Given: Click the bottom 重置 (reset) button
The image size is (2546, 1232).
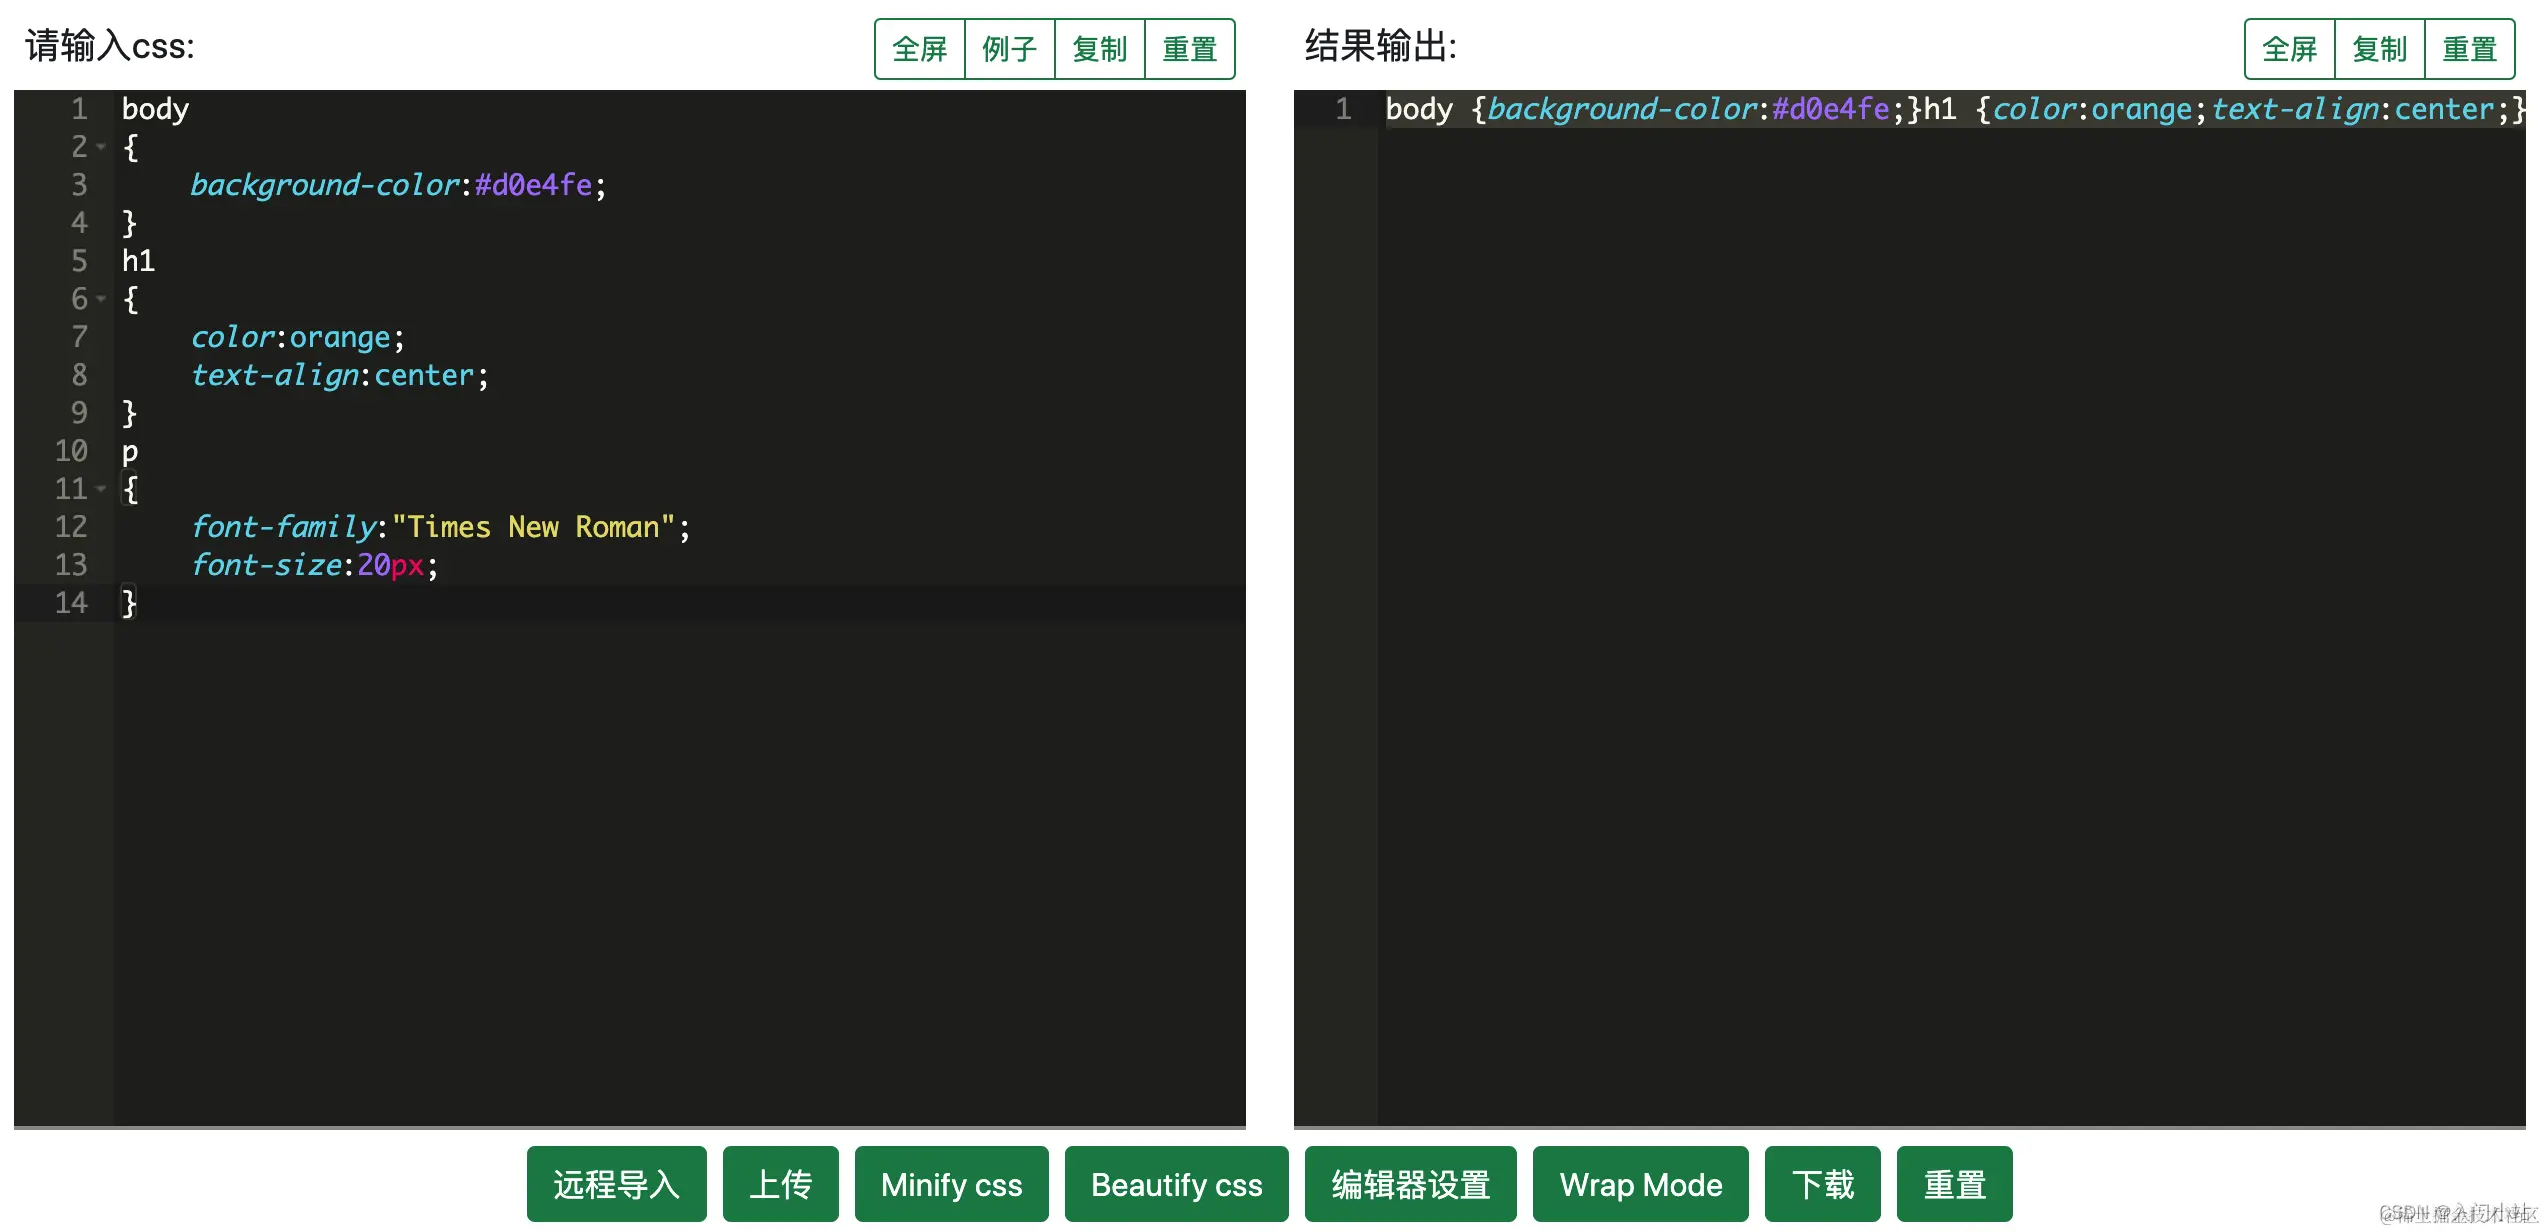Looking at the screenshot, I should pos(1955,1184).
